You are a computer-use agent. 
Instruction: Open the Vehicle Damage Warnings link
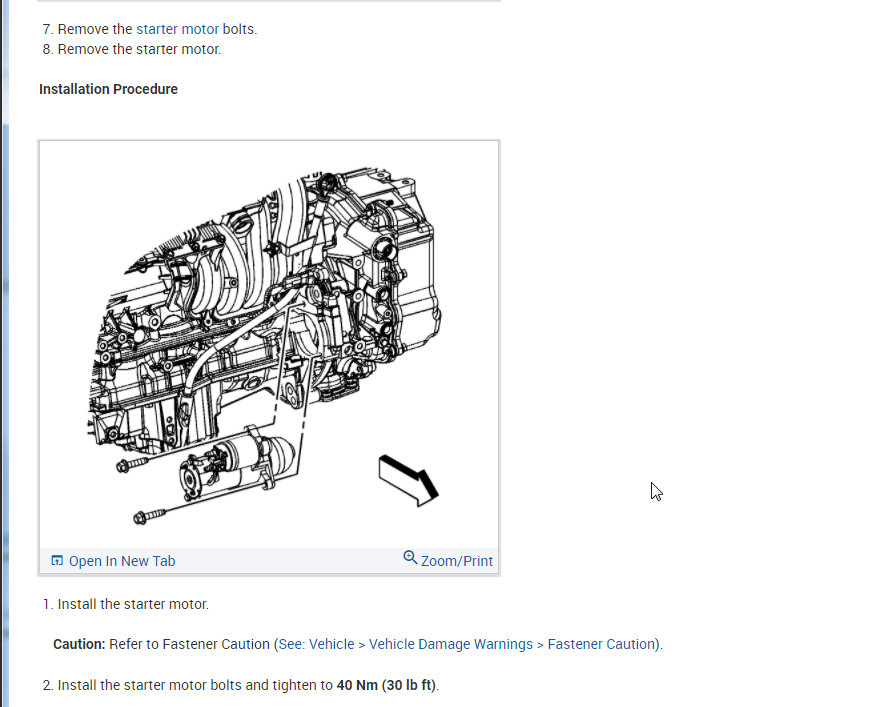click(x=451, y=644)
